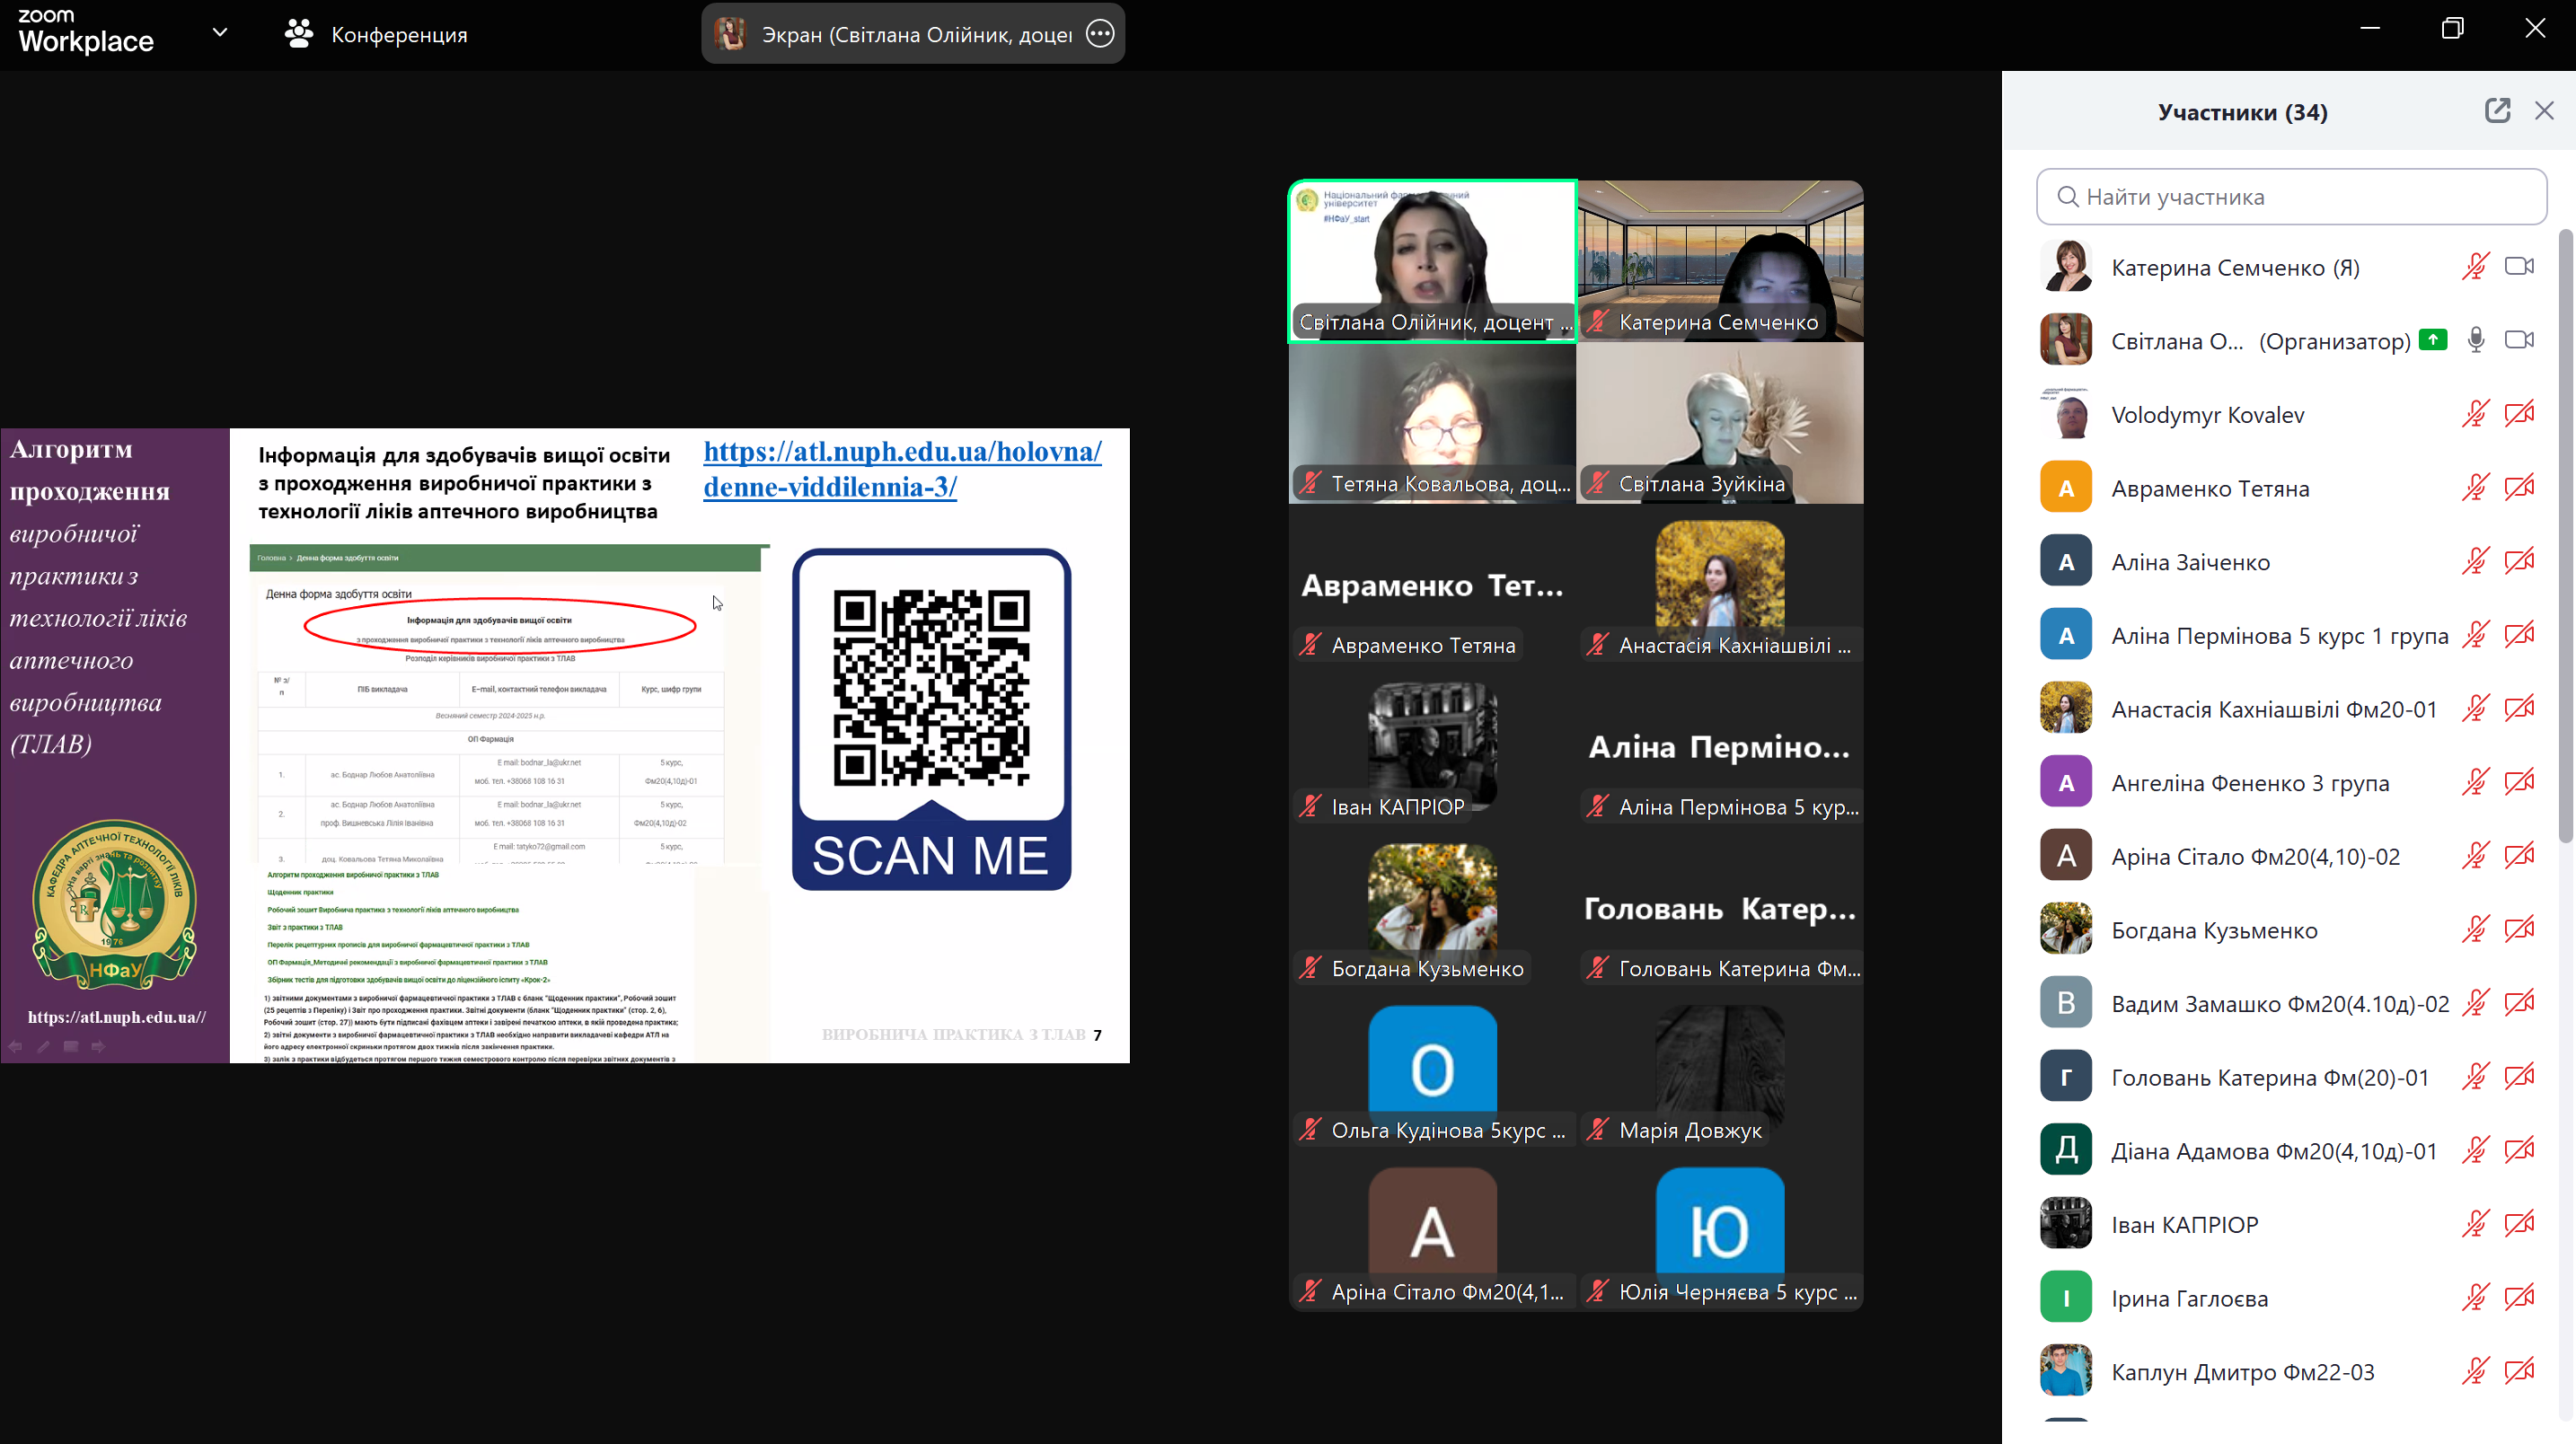Select Ольга Кудінова 5курс video tile
Screen dimensions: 2576x1444
tap(1432, 1070)
